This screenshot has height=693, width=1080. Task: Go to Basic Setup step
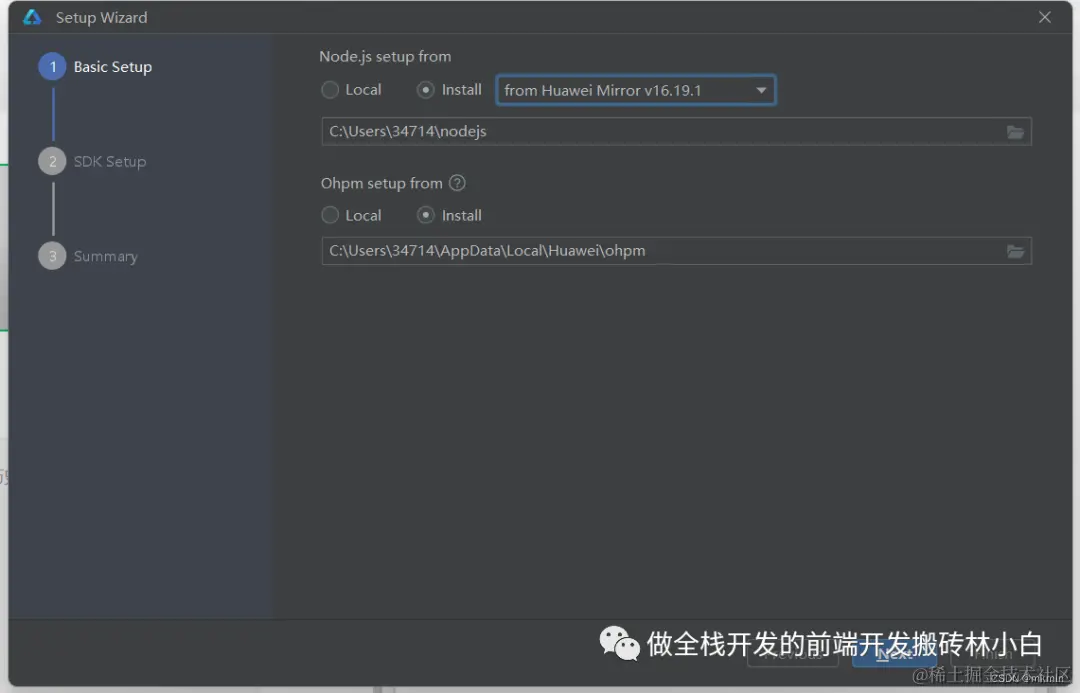[x=96, y=67]
